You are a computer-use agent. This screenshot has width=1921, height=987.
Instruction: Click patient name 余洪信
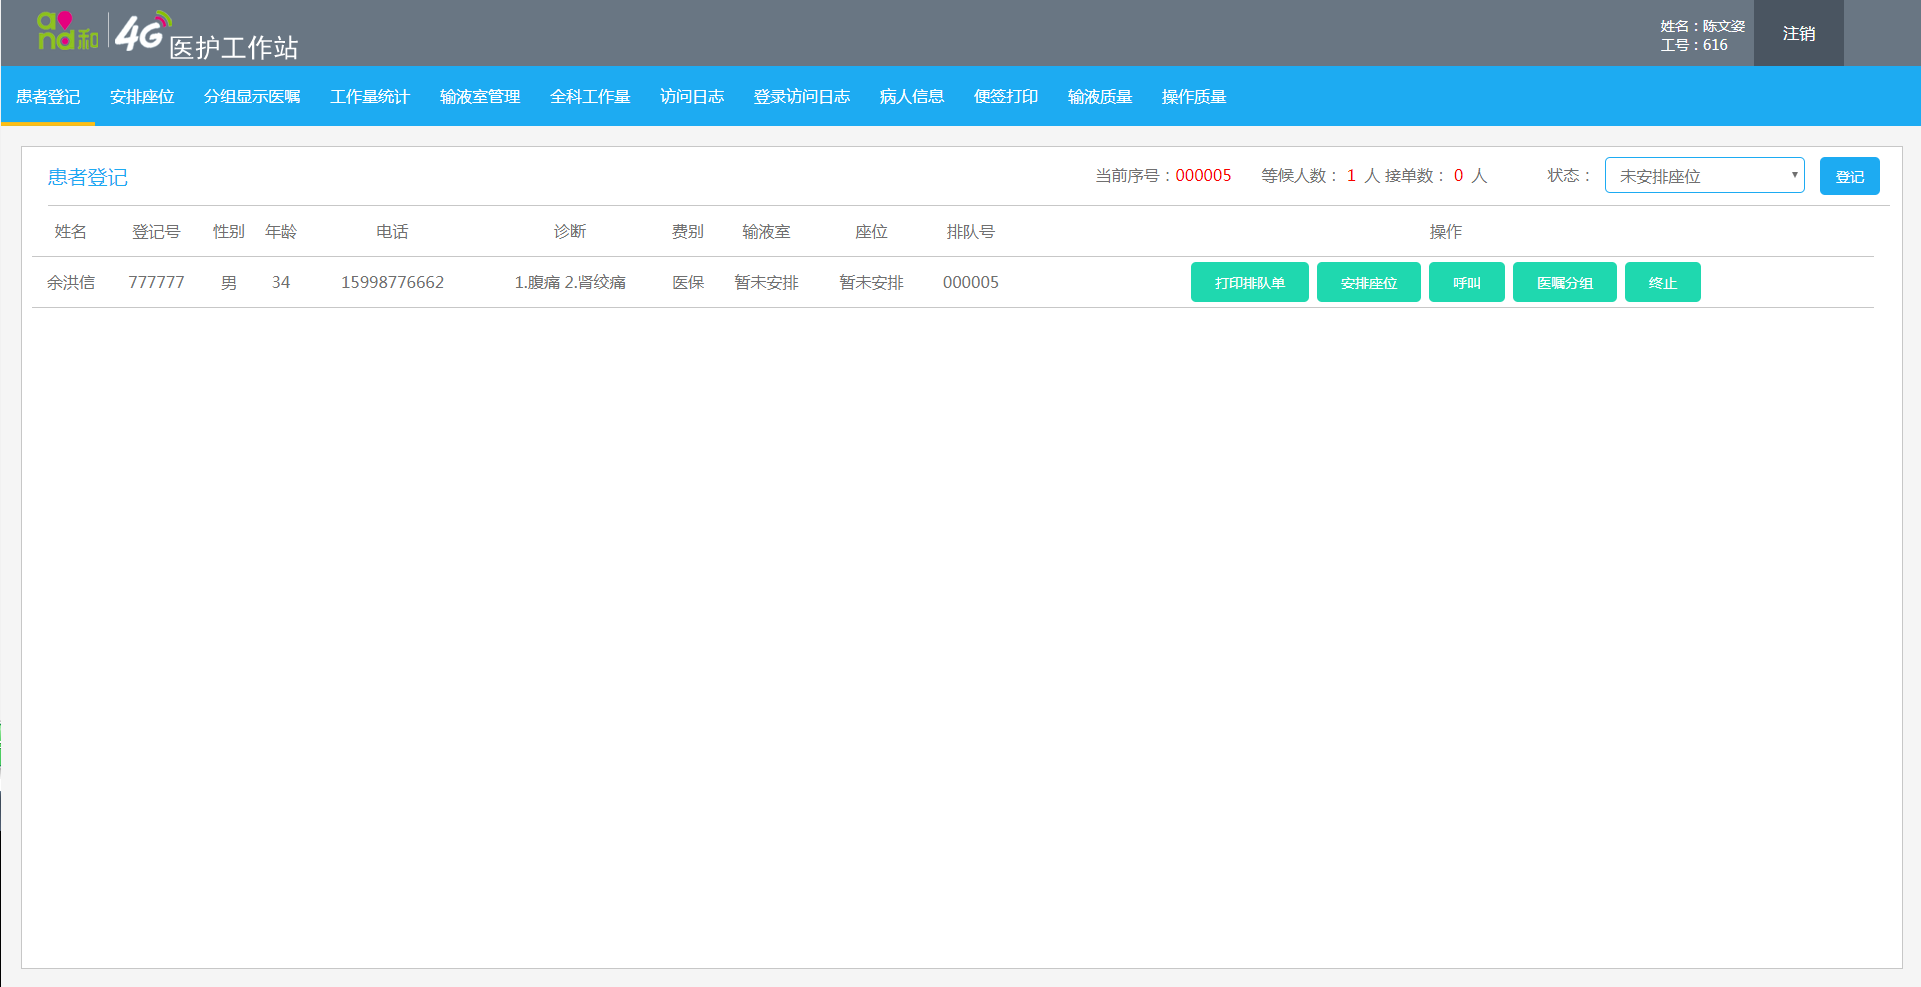[71, 283]
